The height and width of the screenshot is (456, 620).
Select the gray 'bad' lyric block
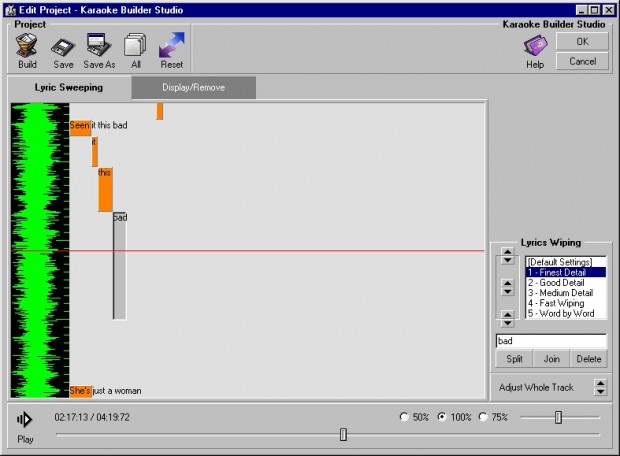[120, 266]
